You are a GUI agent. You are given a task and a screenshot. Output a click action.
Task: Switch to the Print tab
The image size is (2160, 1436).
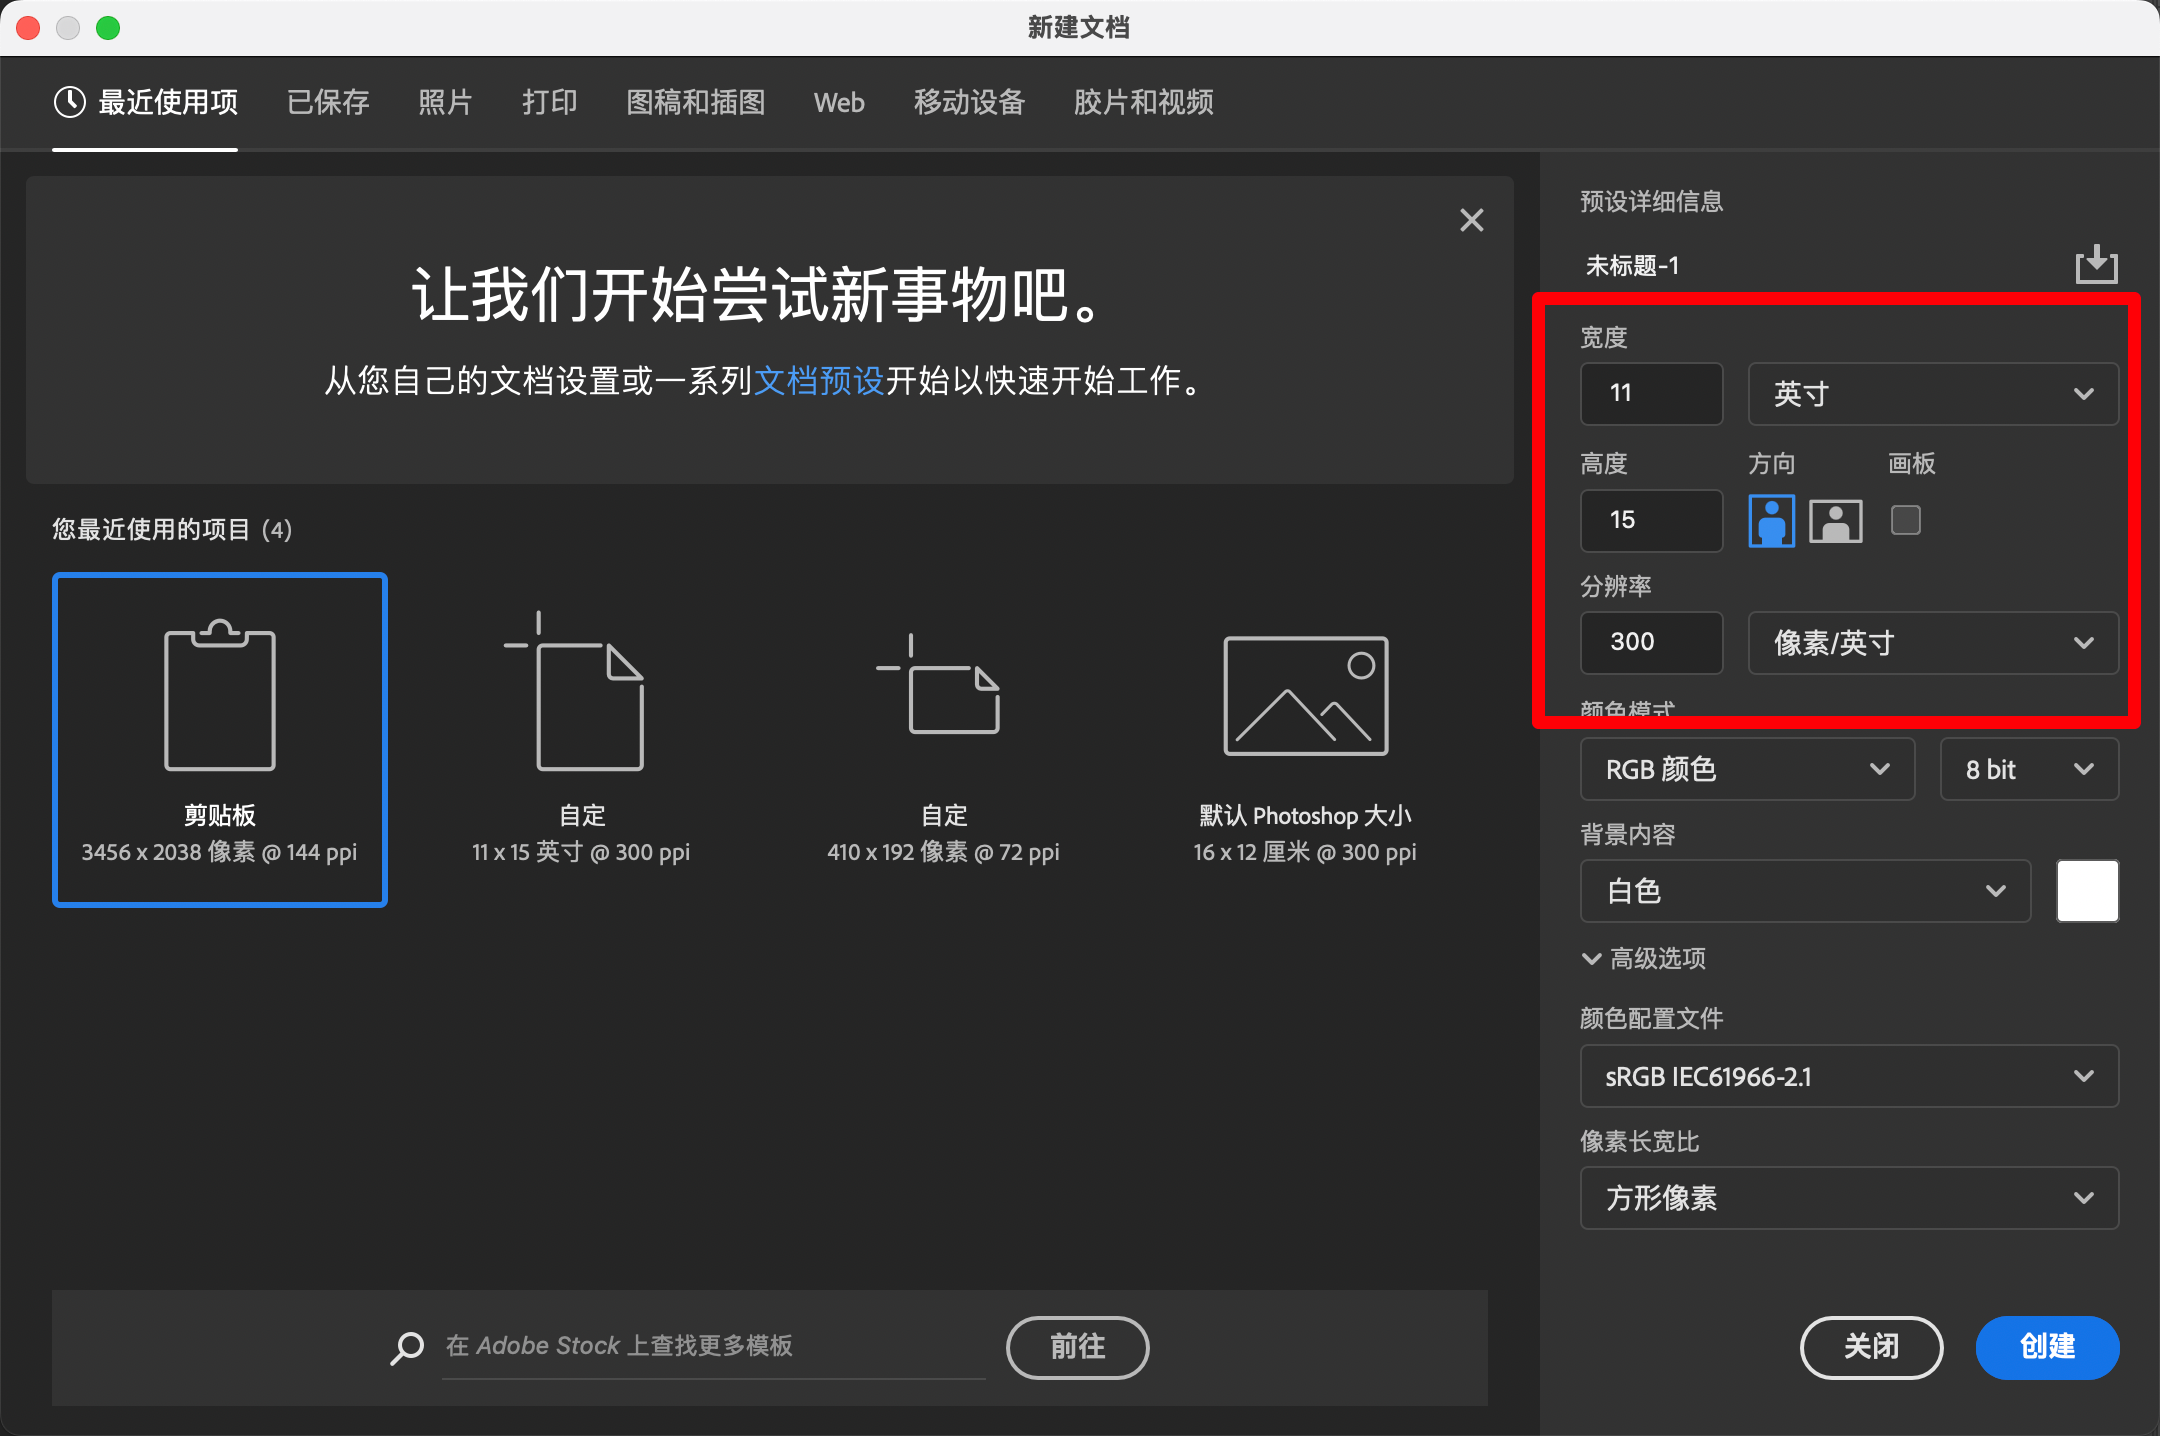[549, 102]
